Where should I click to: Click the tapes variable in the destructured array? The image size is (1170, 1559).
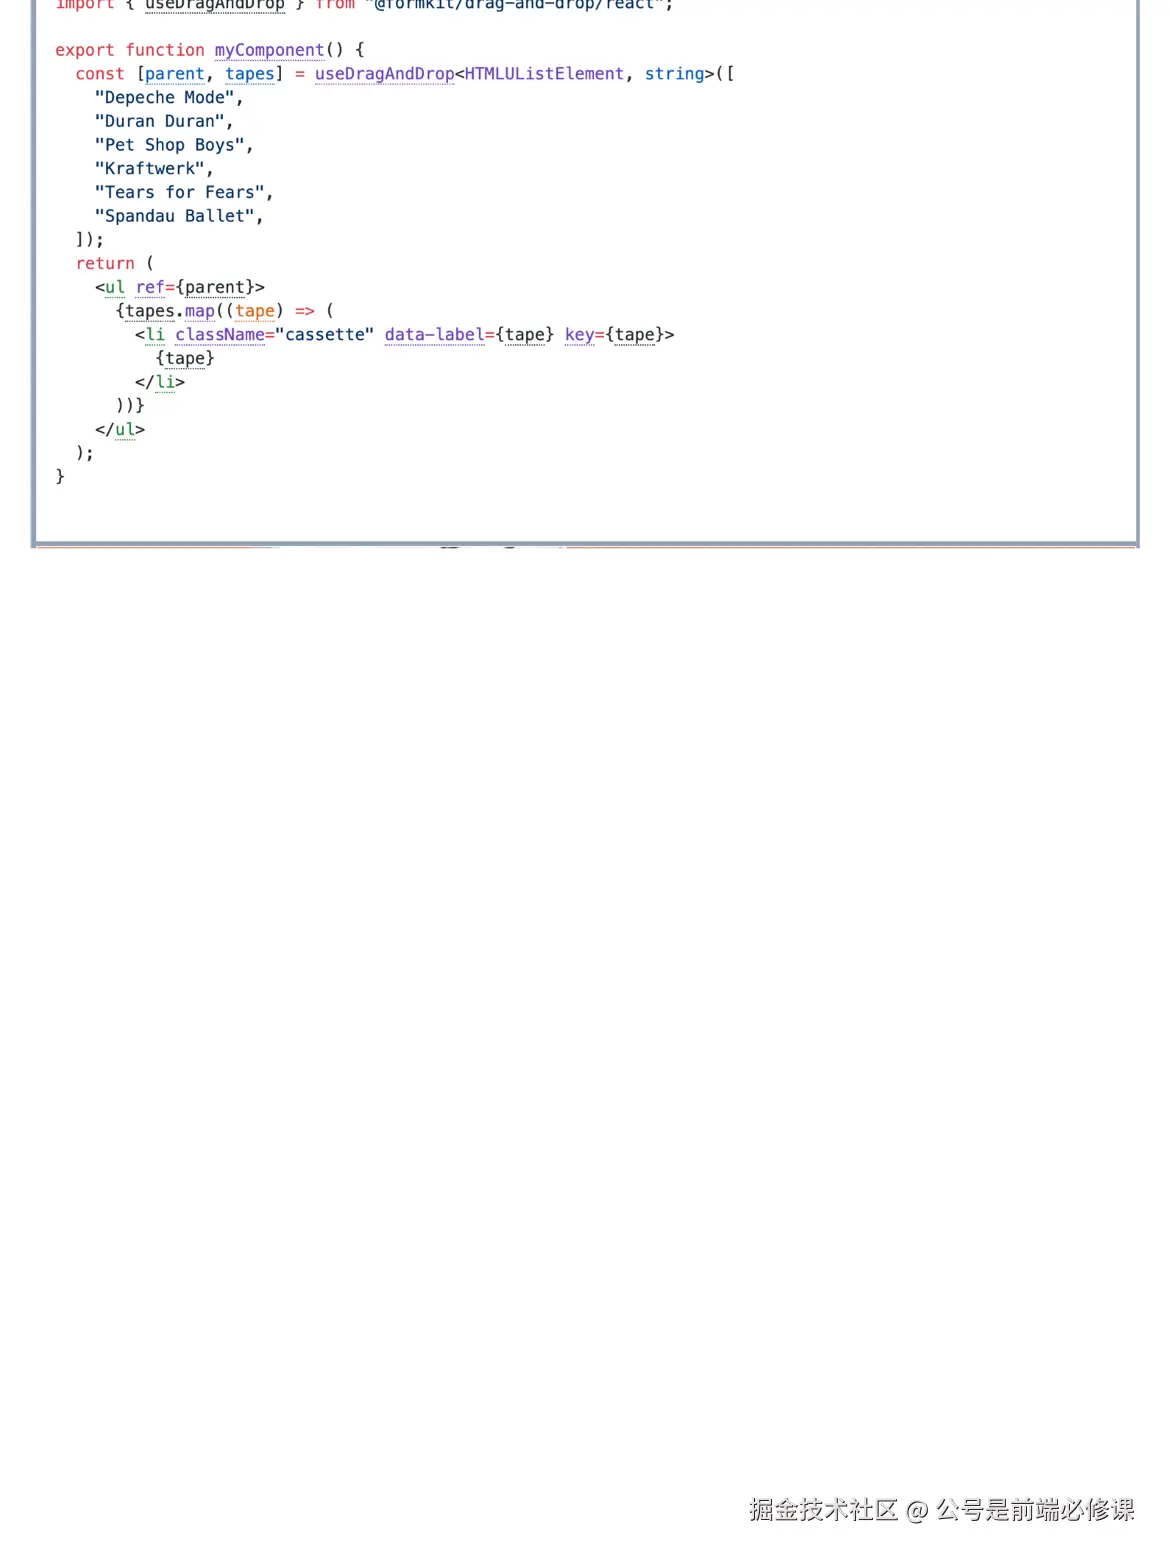tap(249, 74)
